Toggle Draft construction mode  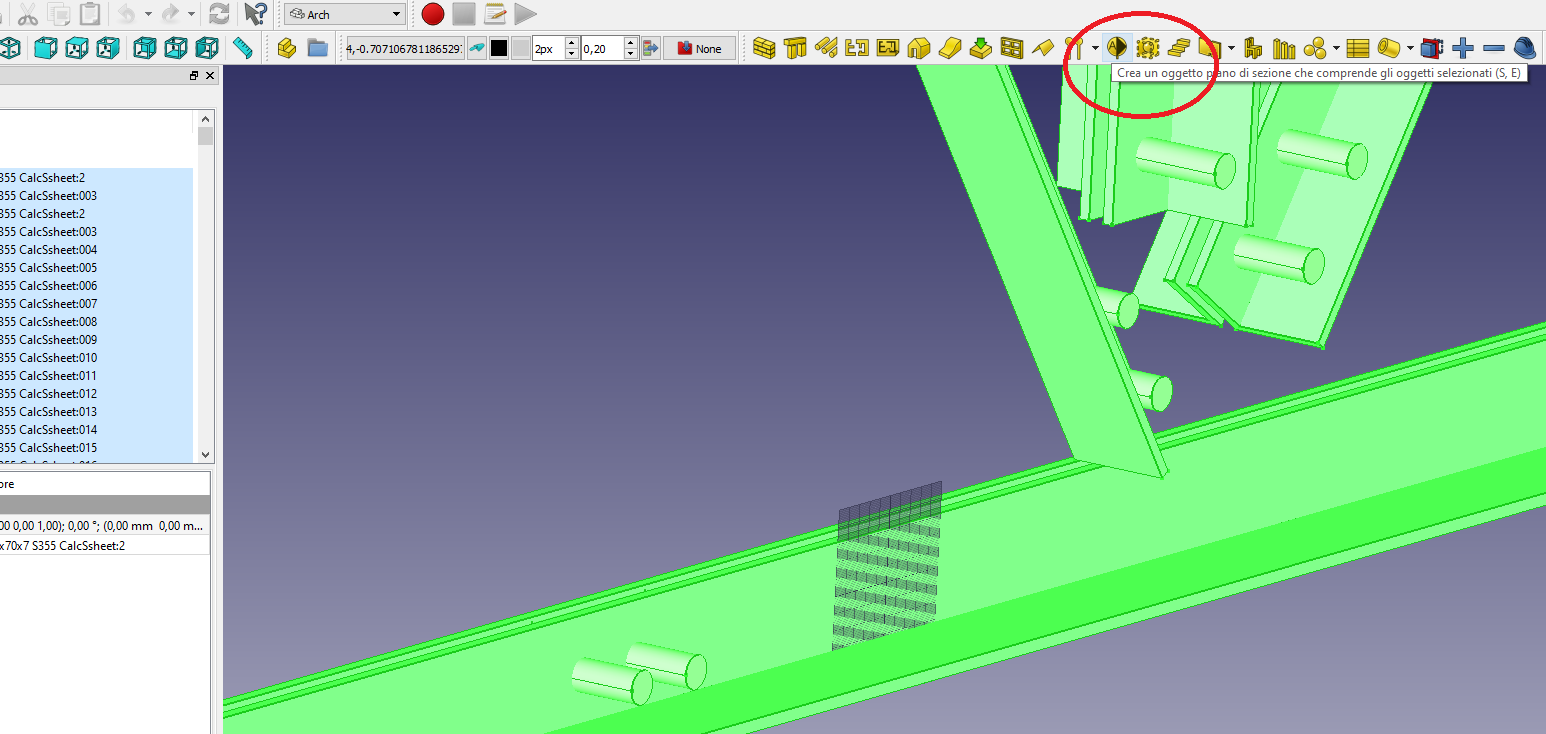point(478,48)
